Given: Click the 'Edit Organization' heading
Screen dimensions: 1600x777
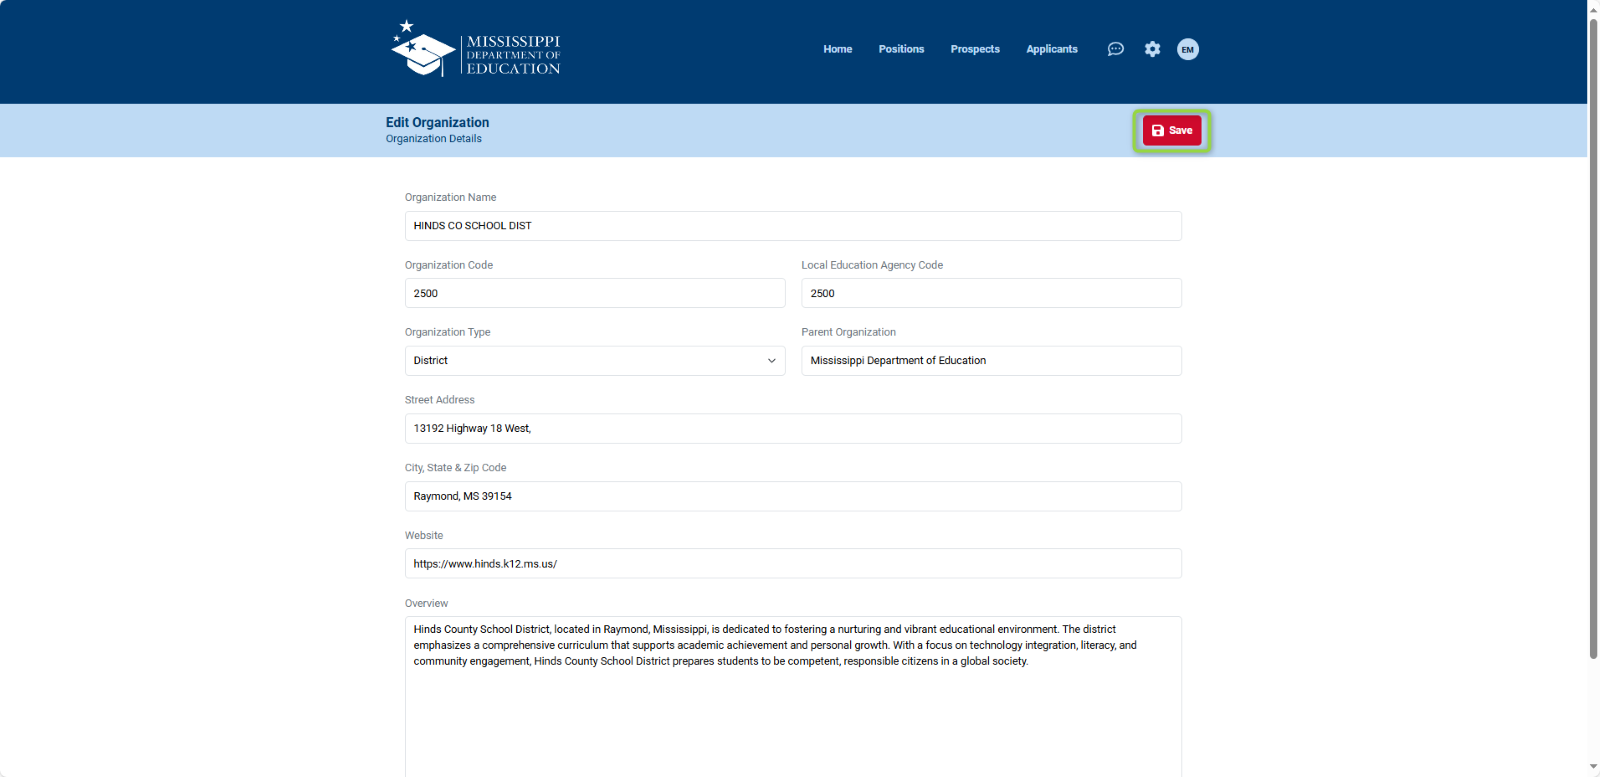Looking at the screenshot, I should pos(437,122).
